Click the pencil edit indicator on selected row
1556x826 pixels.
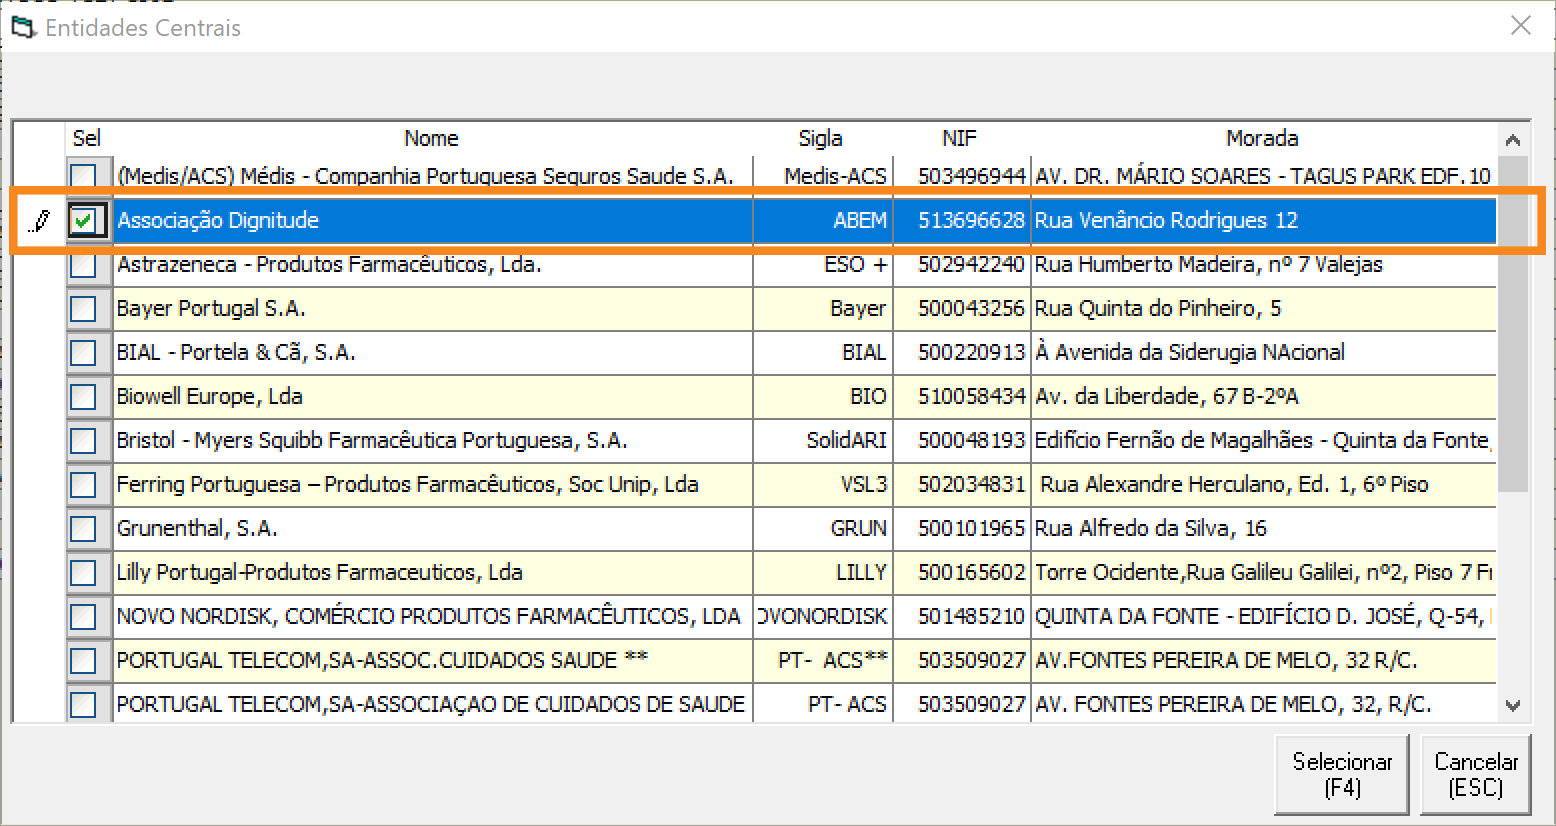click(39, 221)
